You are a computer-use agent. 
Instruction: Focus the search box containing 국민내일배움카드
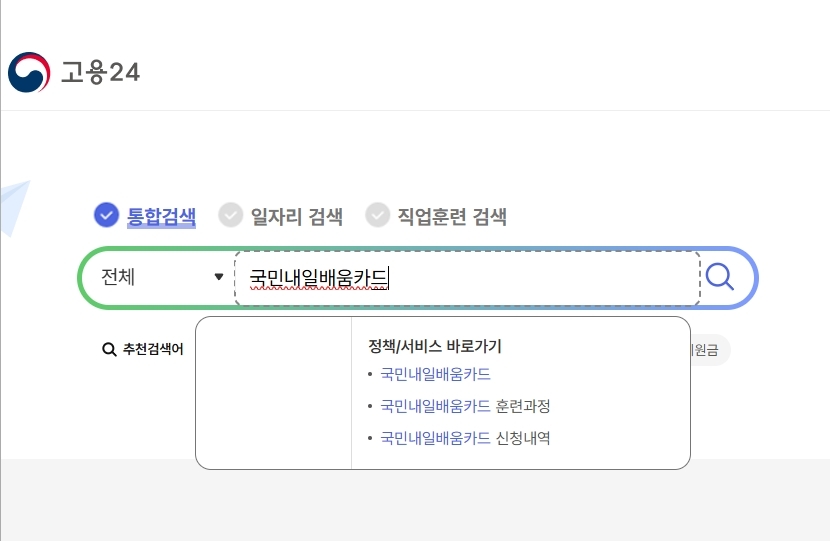click(x=467, y=278)
